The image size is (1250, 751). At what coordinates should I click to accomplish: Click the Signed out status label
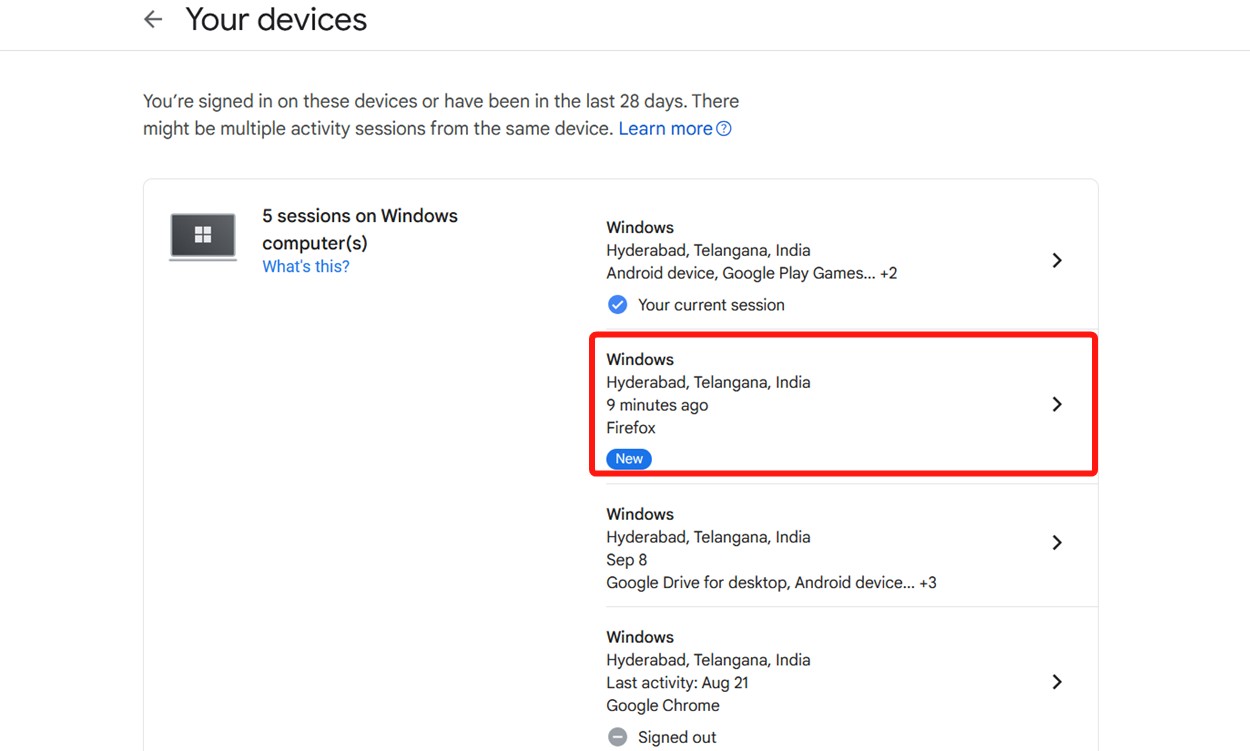(677, 736)
